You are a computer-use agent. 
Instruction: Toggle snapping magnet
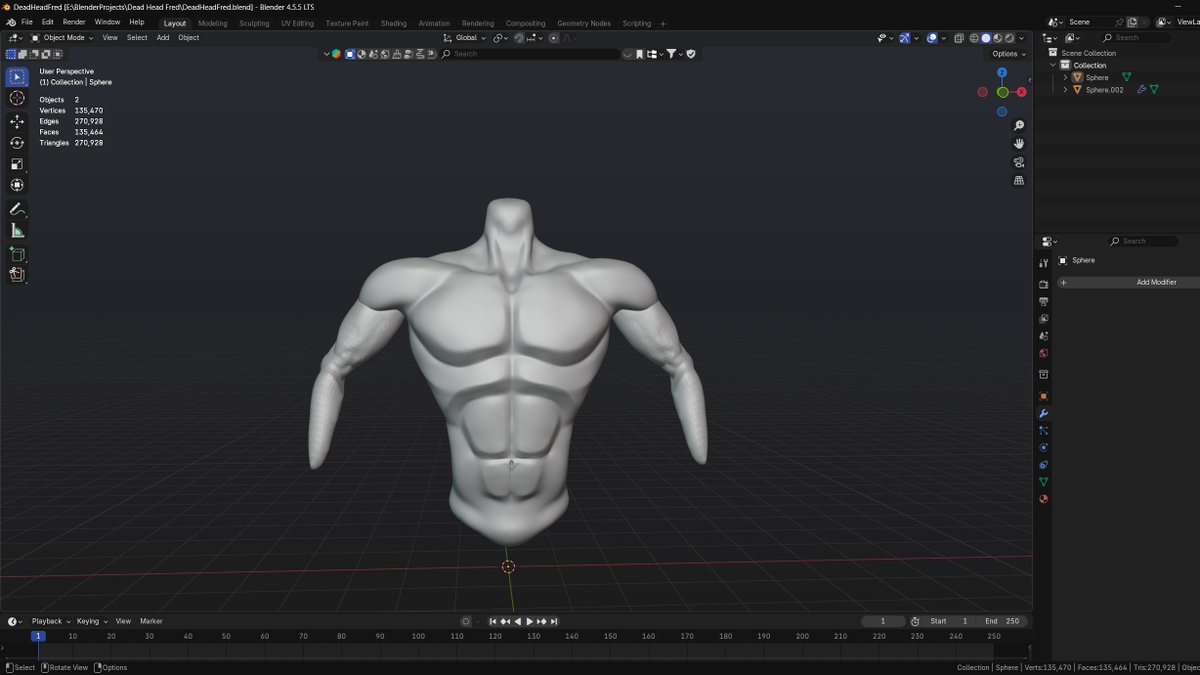pyautogui.click(x=519, y=38)
